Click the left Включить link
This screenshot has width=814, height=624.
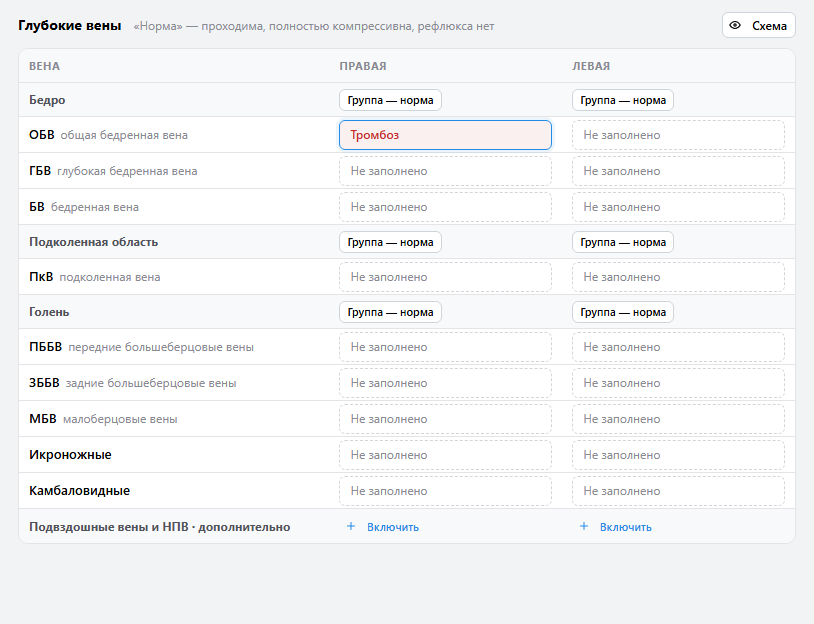[x=626, y=527]
